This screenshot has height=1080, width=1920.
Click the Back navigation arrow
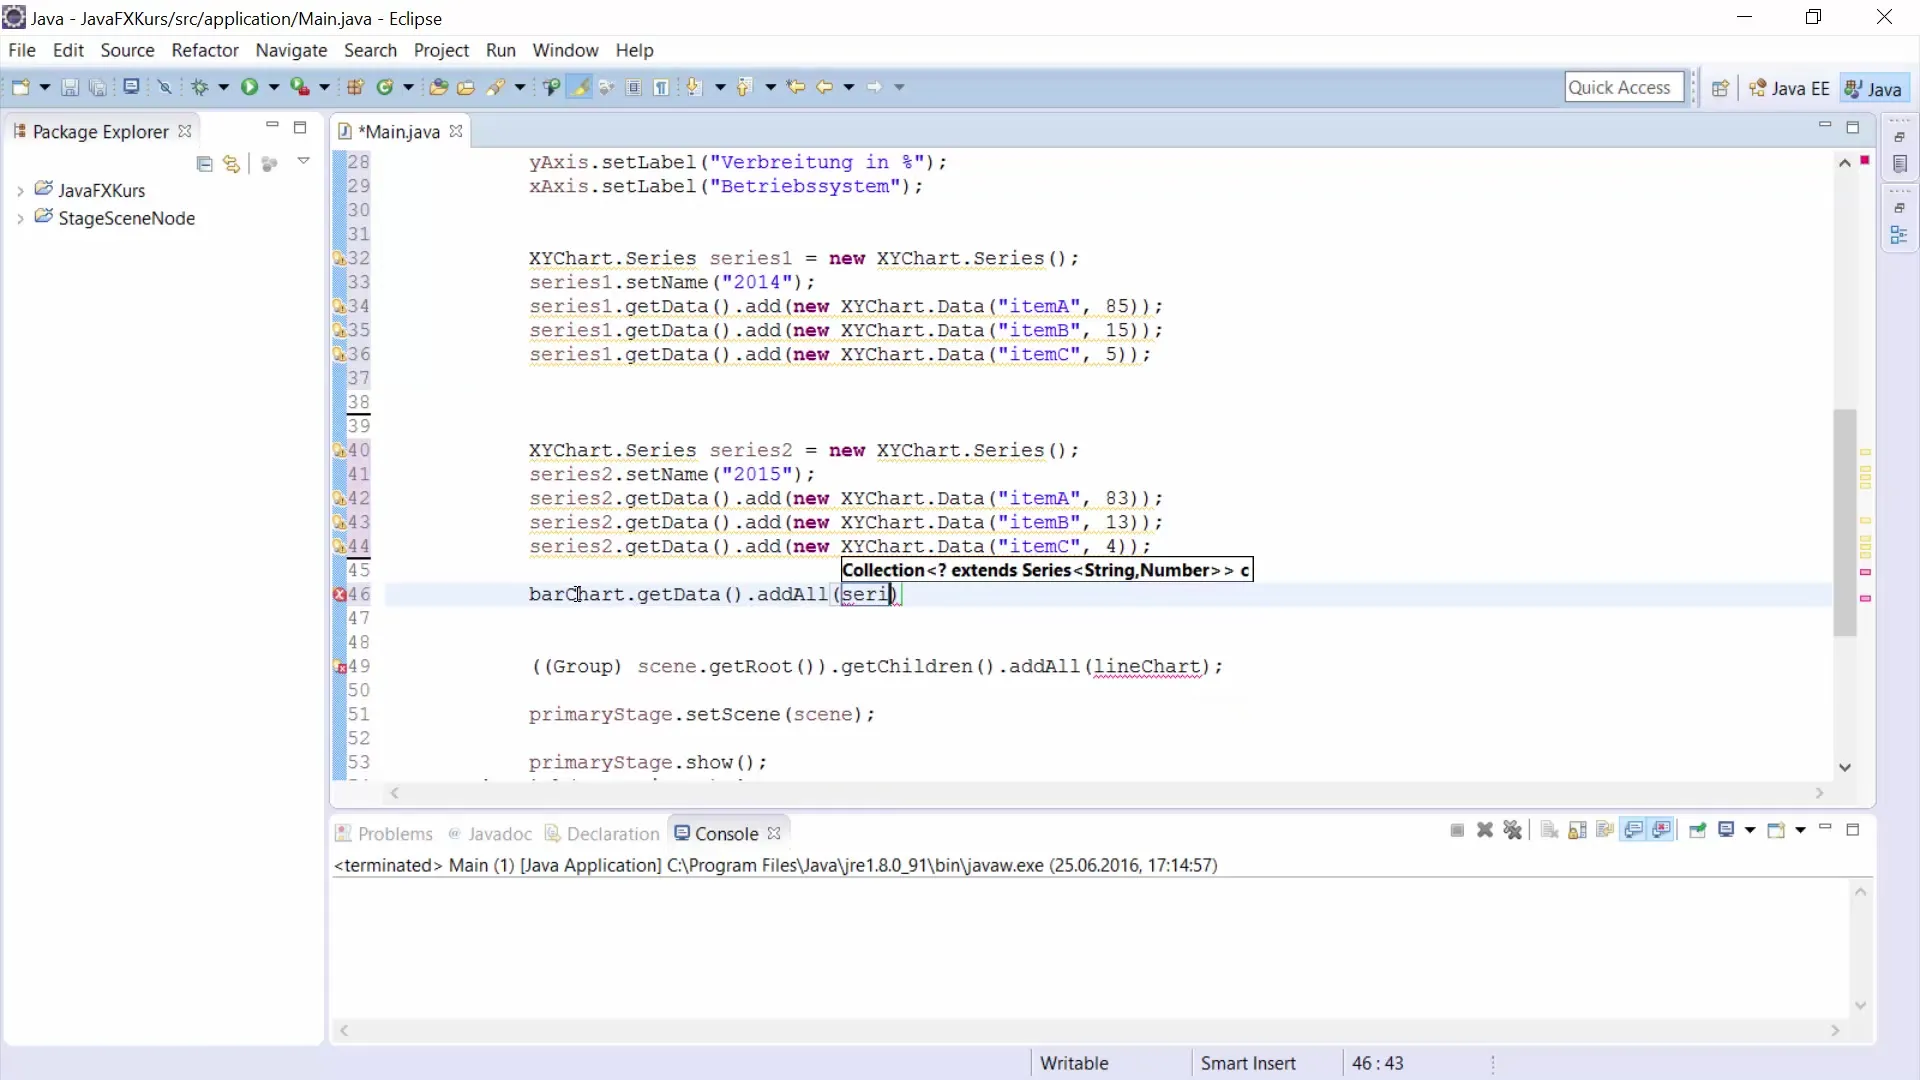(825, 87)
